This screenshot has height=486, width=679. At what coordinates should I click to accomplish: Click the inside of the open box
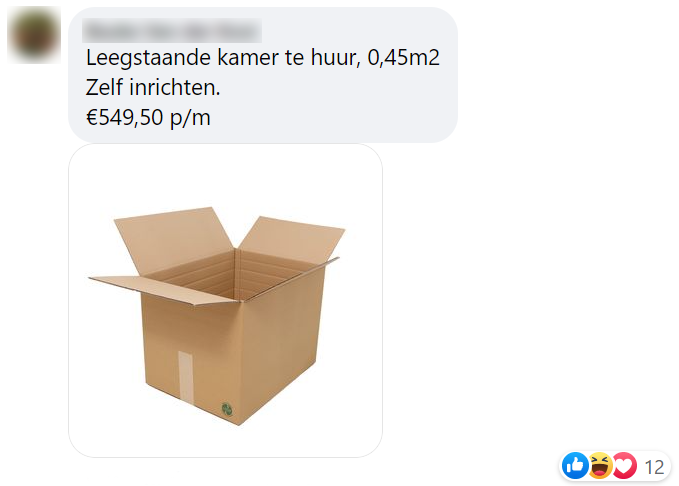(x=234, y=275)
